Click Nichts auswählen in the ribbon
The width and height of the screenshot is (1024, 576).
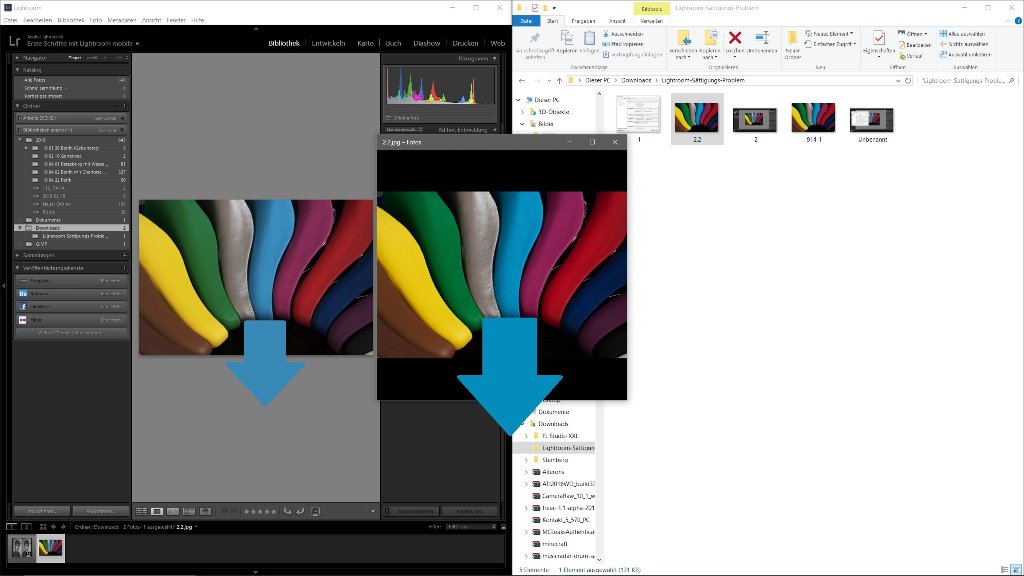click(x=963, y=44)
